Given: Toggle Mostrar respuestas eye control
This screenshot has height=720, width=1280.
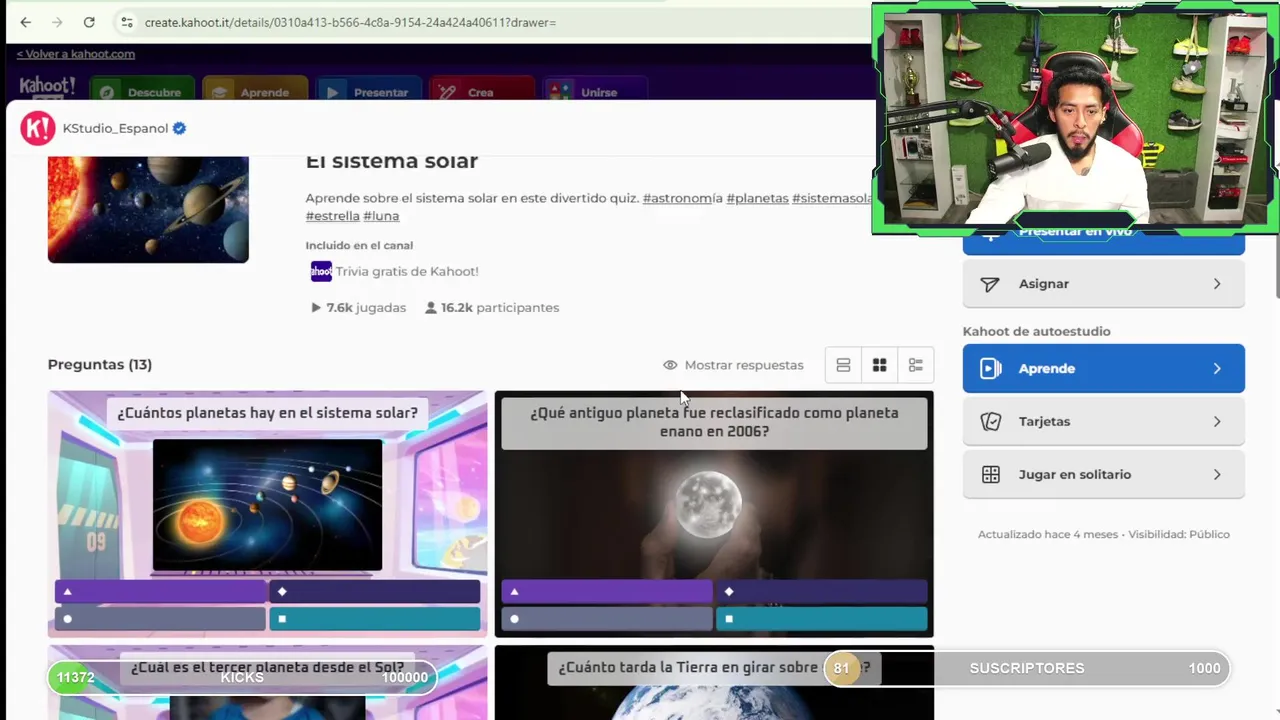Looking at the screenshot, I should click(733, 365).
